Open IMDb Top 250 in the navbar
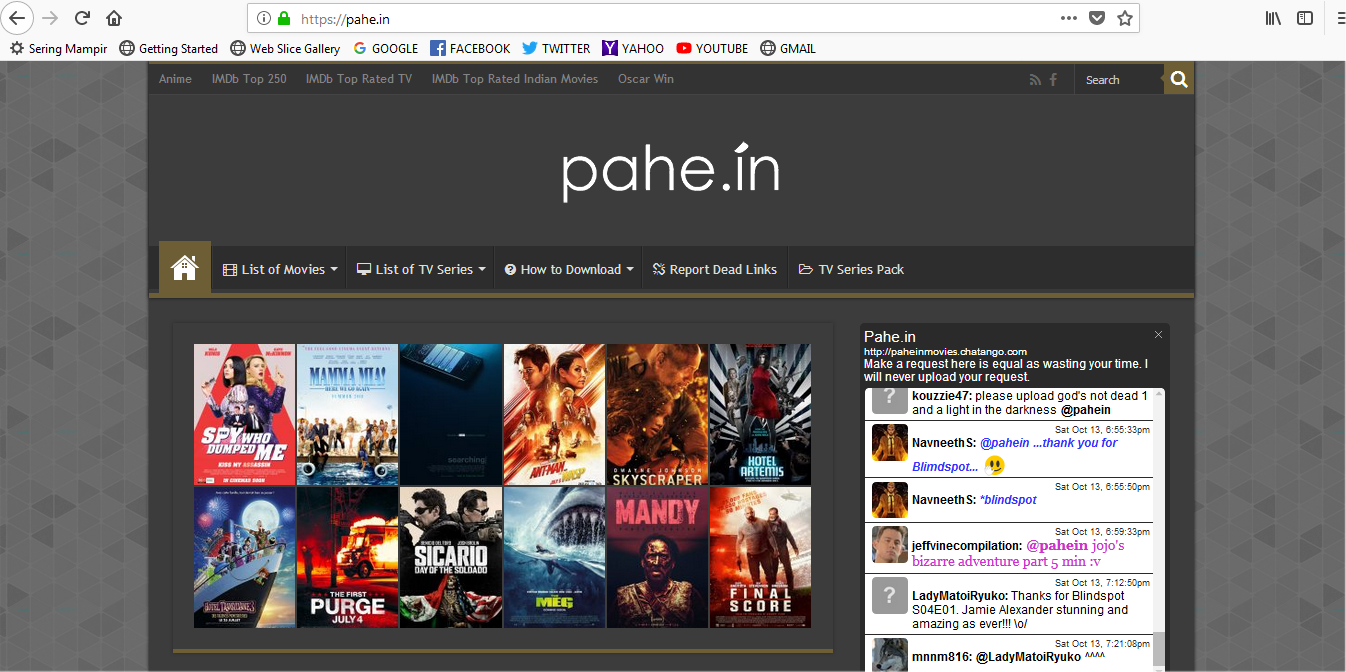Screen dimensions: 1346x672 coord(249,78)
